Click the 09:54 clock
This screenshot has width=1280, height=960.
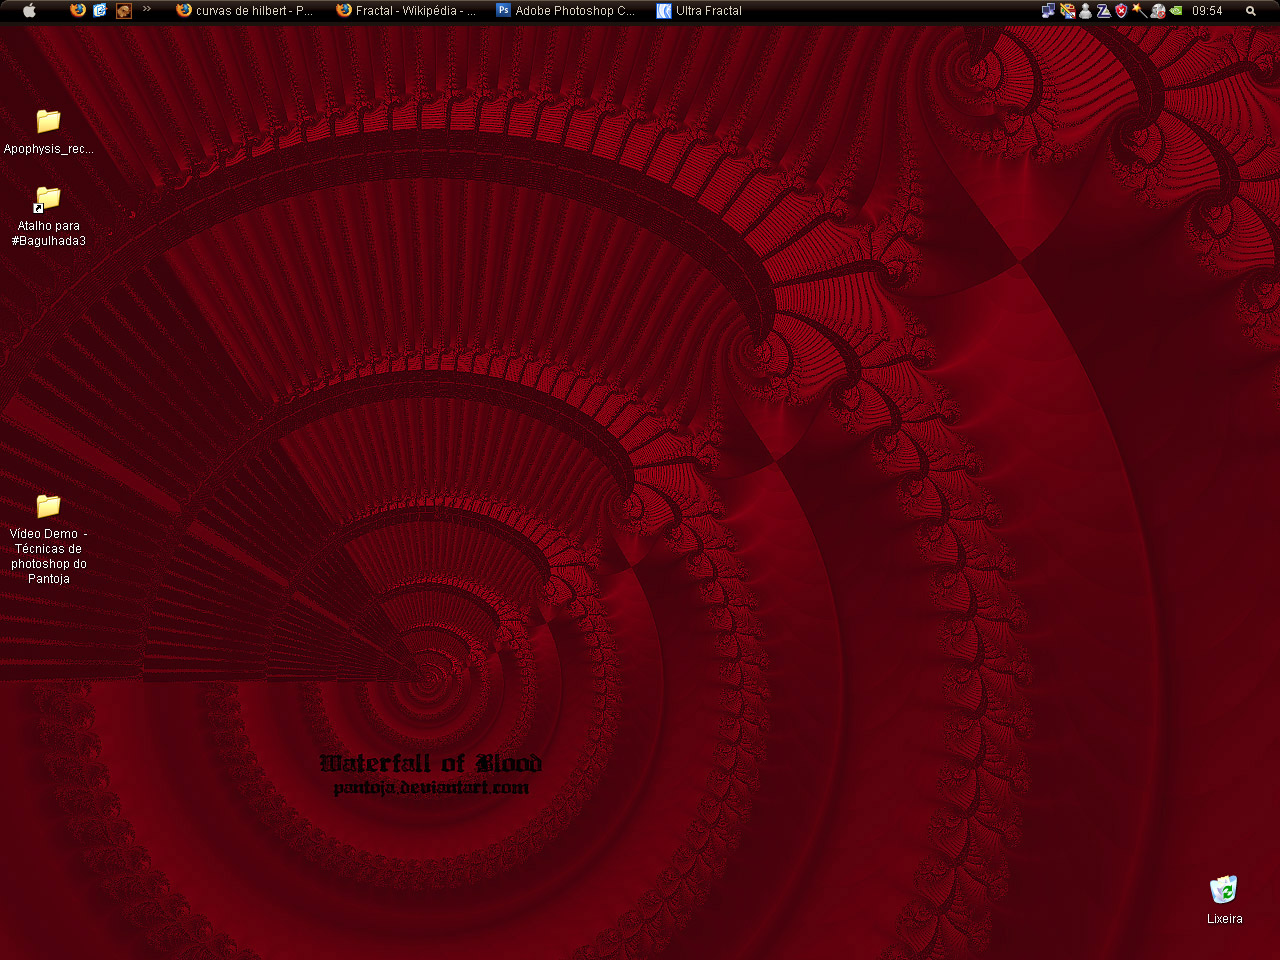click(1207, 11)
